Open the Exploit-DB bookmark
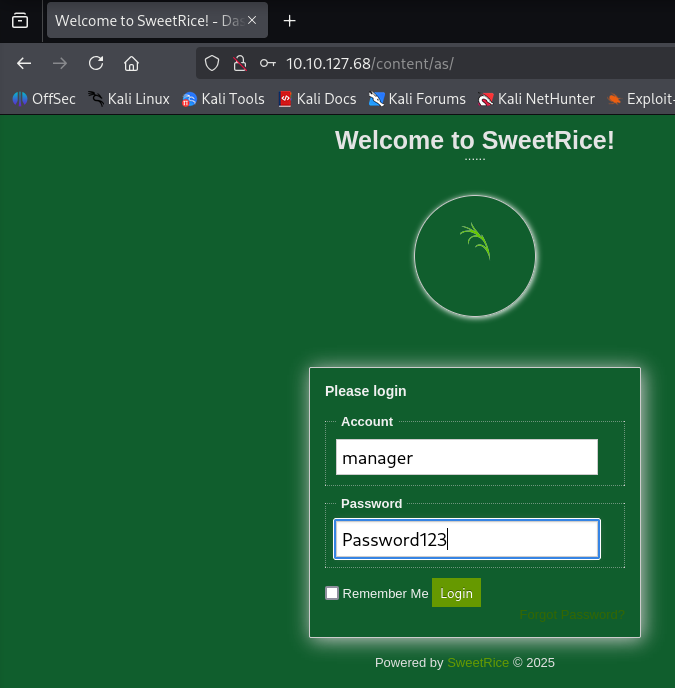The height and width of the screenshot is (688, 675). (641, 99)
